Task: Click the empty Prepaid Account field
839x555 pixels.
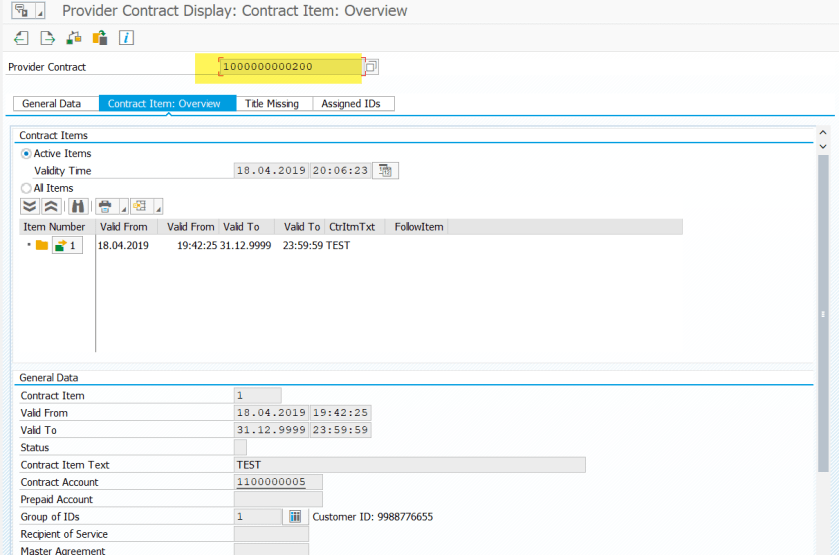Action: (x=278, y=499)
